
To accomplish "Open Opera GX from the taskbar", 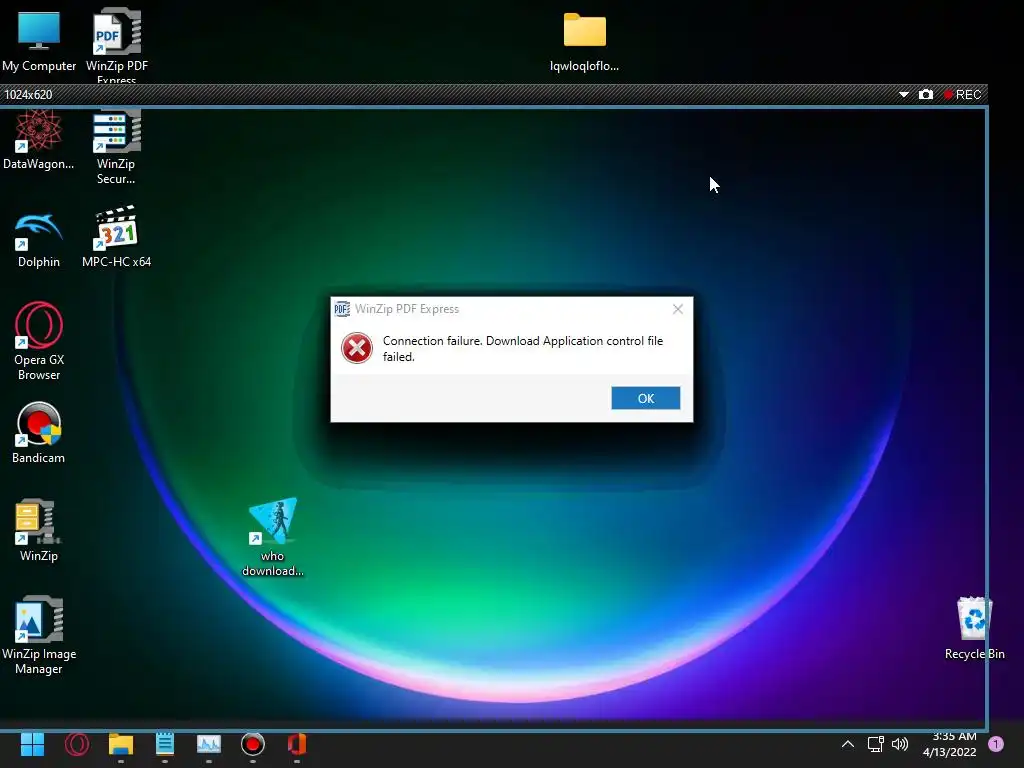I will pyautogui.click(x=76, y=744).
